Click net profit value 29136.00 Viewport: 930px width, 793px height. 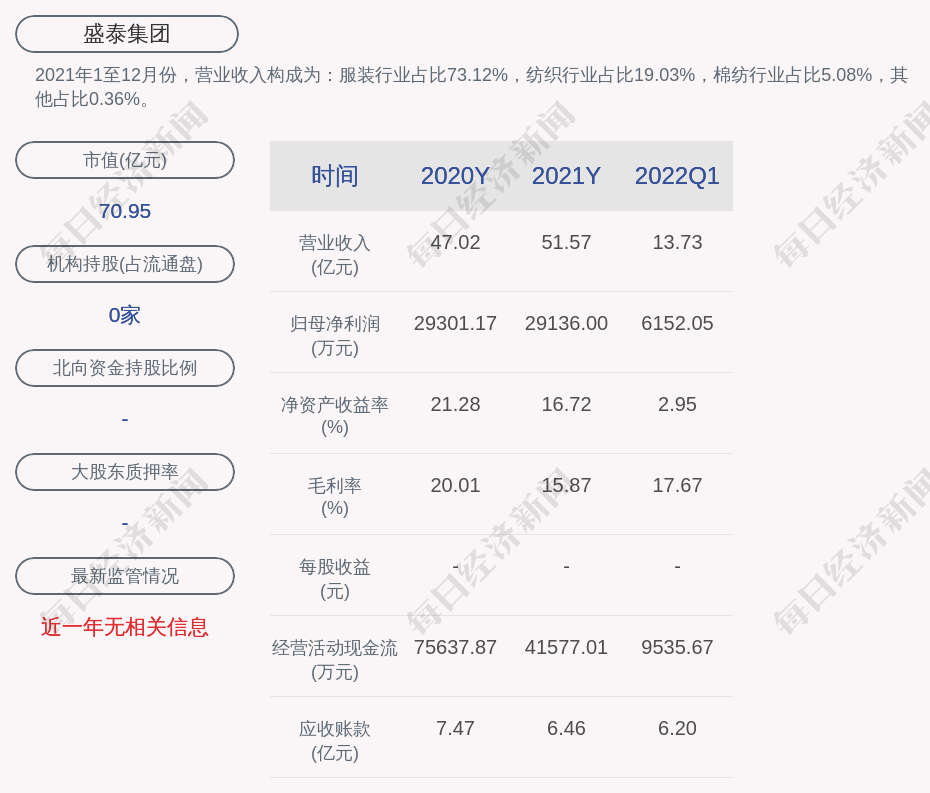tap(566, 323)
